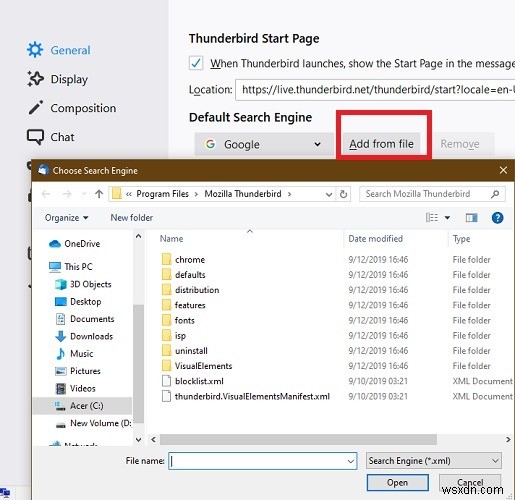The width and height of the screenshot is (515, 500).
Task: Select OneDrive cloud icon in navigation pane
Action: tap(55, 244)
